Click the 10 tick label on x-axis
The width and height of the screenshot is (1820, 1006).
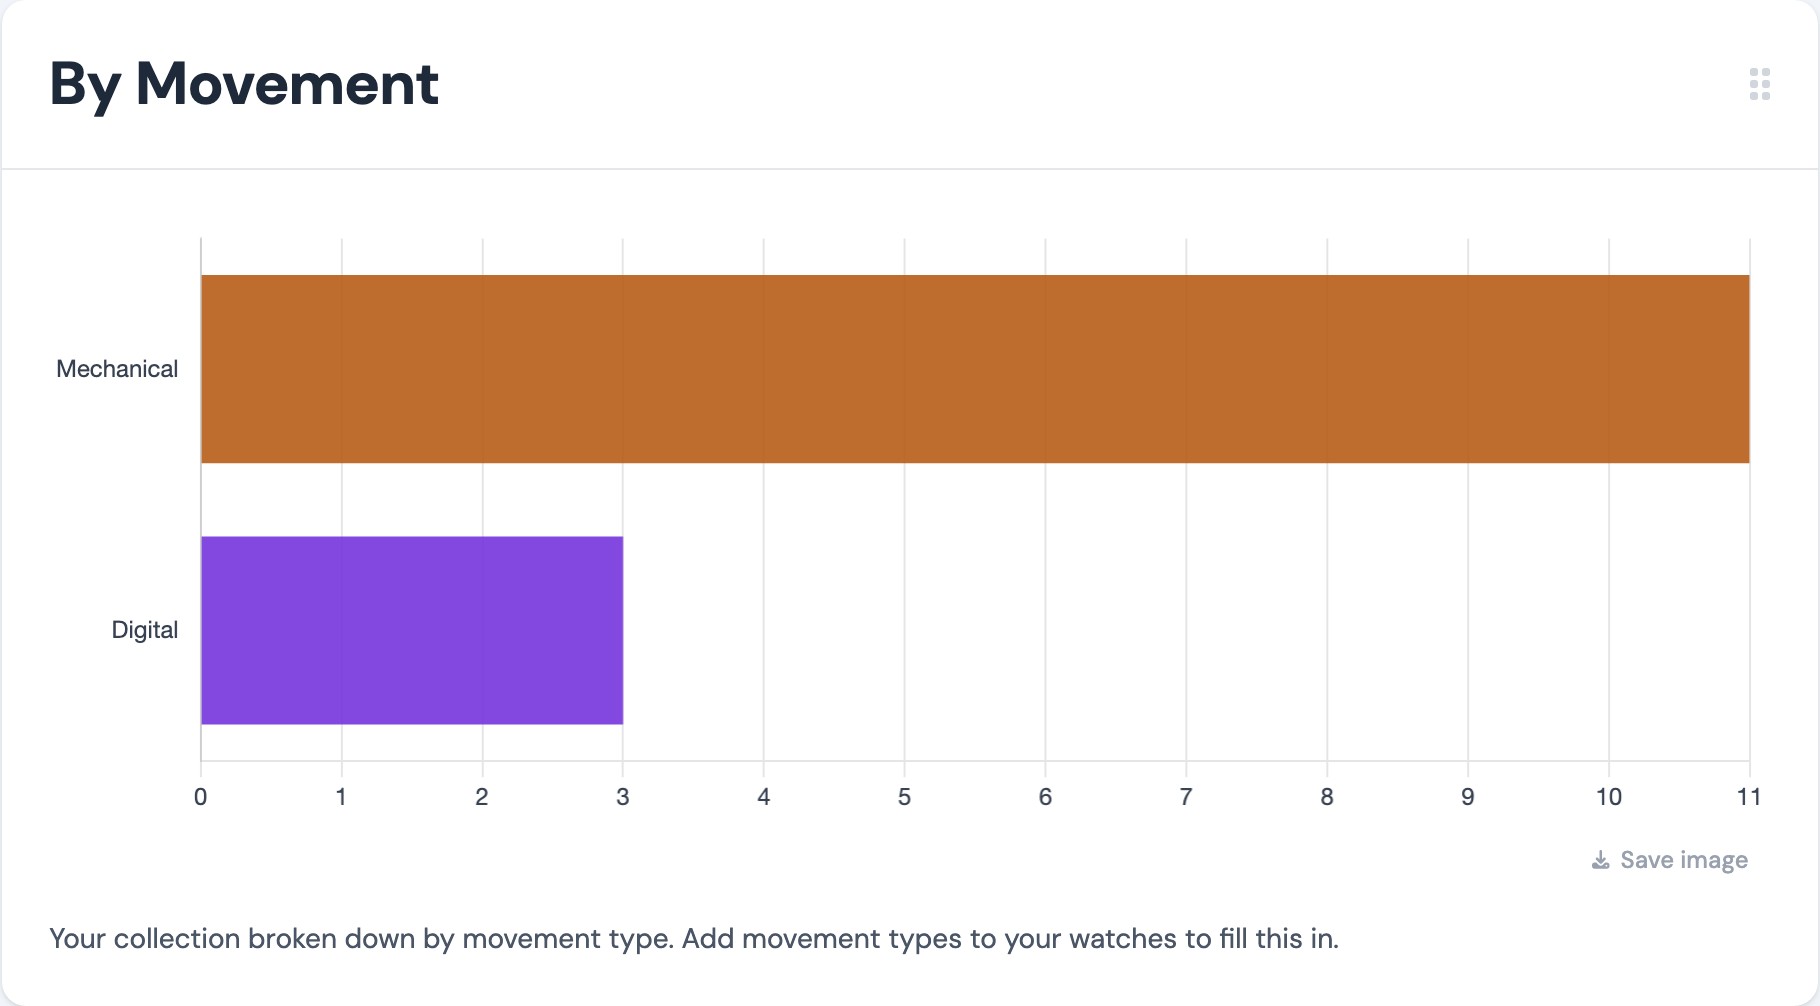click(x=1609, y=797)
